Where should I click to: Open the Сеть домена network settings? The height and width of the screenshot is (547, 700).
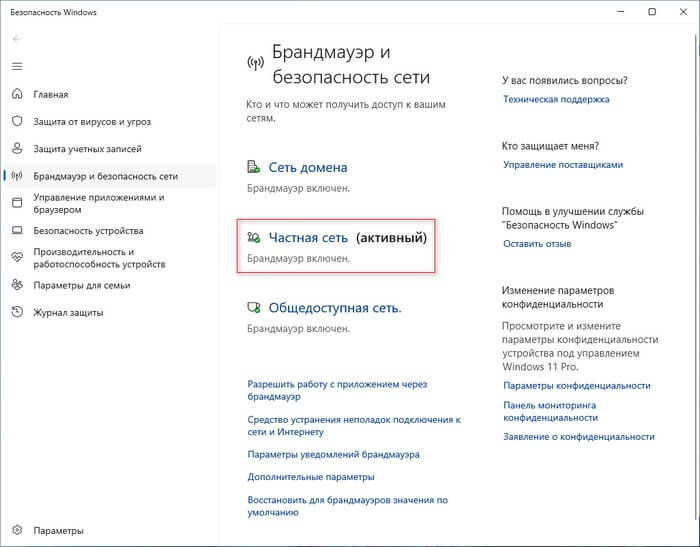click(308, 168)
